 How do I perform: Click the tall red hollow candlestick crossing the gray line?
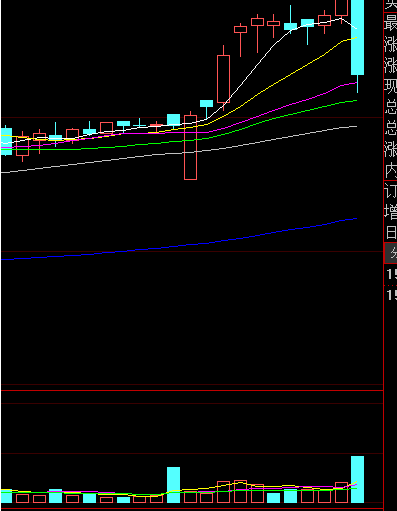[190, 147]
